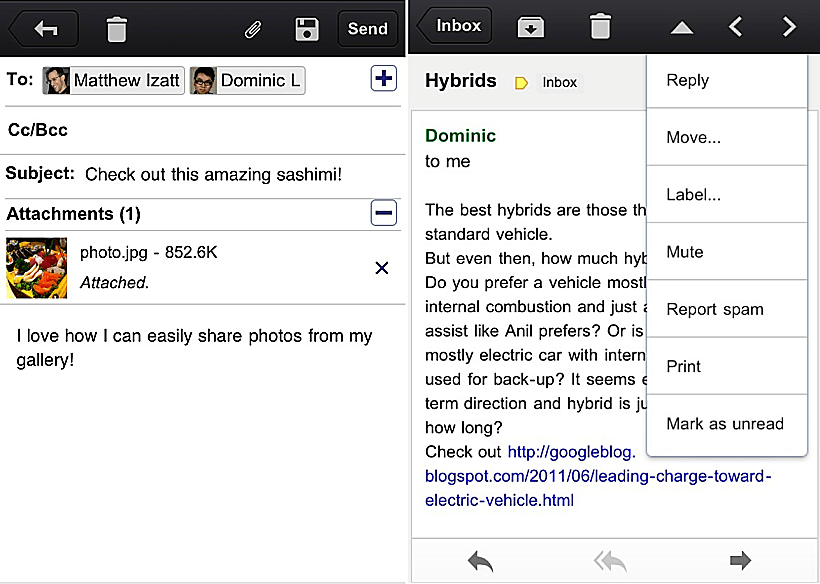Remove the photo.jpg attachment

click(x=381, y=268)
